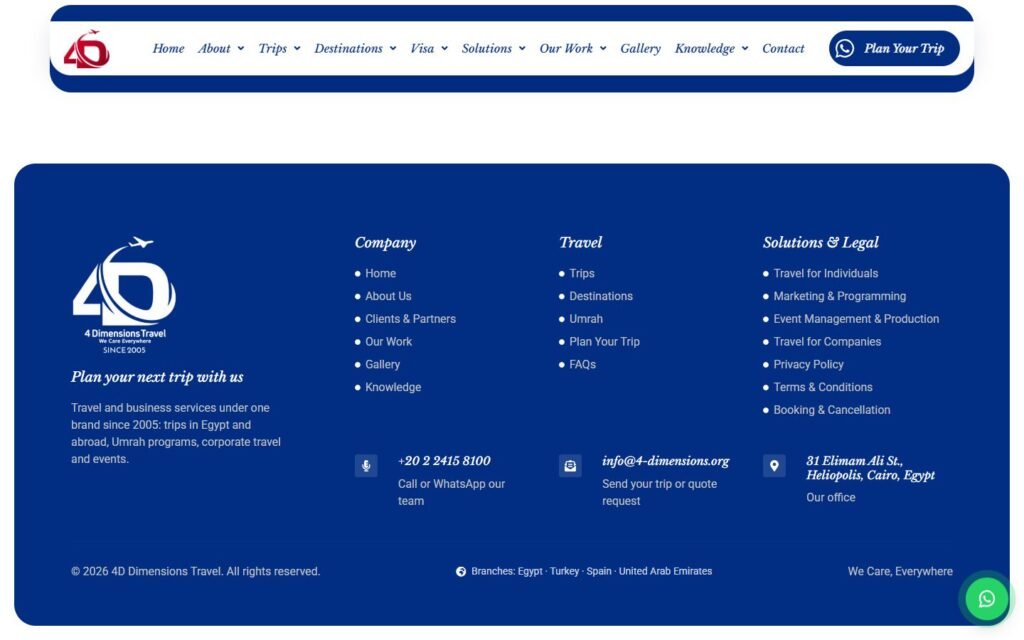Open Privacy Policy footer link
Image resolution: width=1024 pixels, height=640 pixels.
click(808, 365)
